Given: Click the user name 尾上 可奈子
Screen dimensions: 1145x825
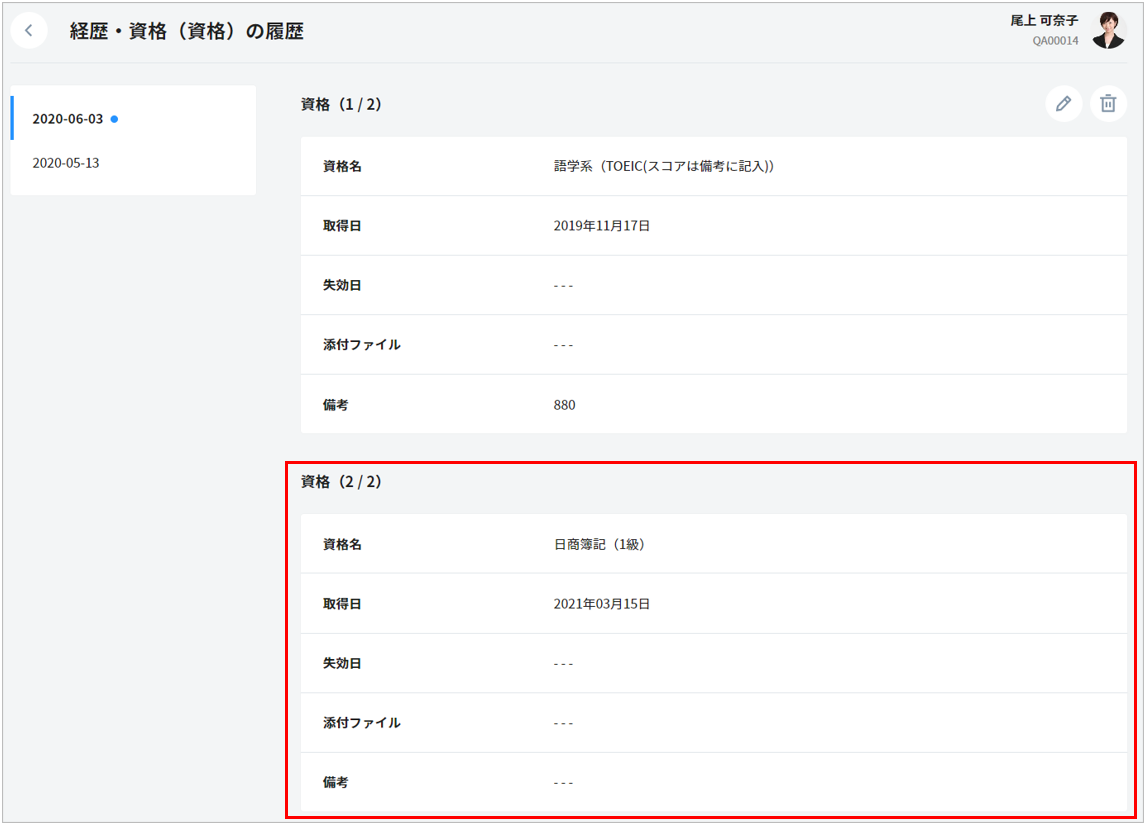Looking at the screenshot, I should [1044, 21].
